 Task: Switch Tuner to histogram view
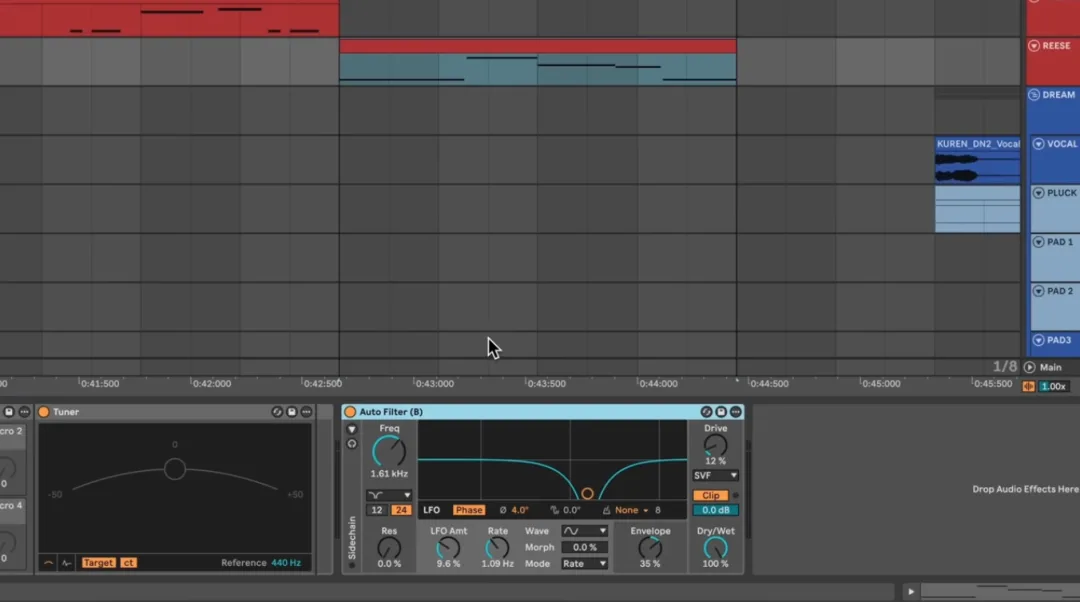66,563
